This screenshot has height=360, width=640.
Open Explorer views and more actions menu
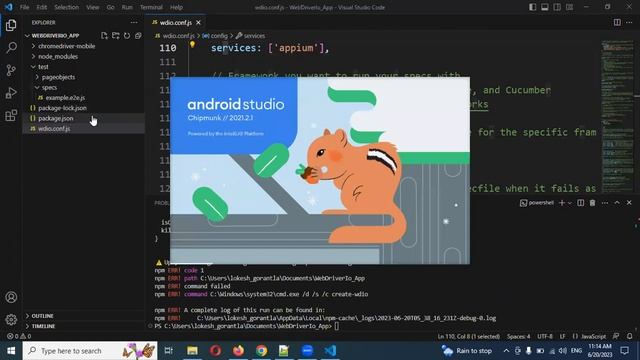click(134, 22)
